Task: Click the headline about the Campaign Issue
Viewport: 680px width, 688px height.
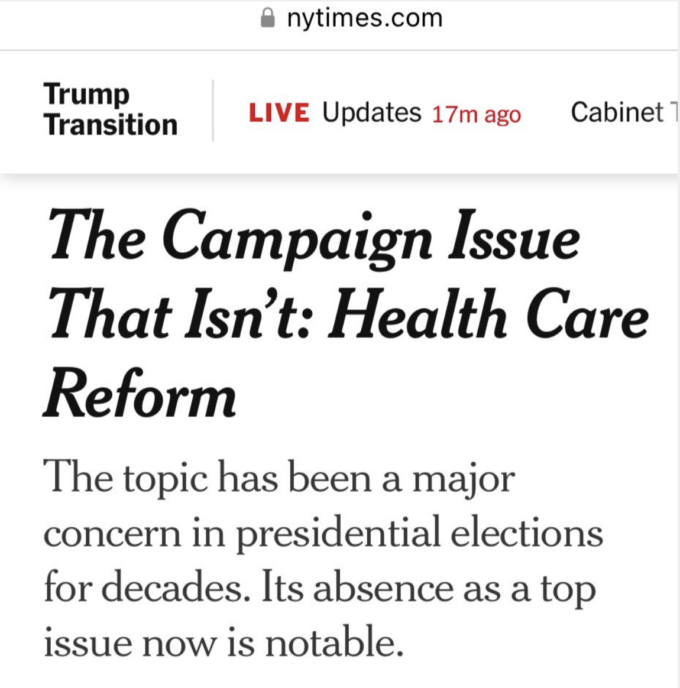Action: click(347, 313)
